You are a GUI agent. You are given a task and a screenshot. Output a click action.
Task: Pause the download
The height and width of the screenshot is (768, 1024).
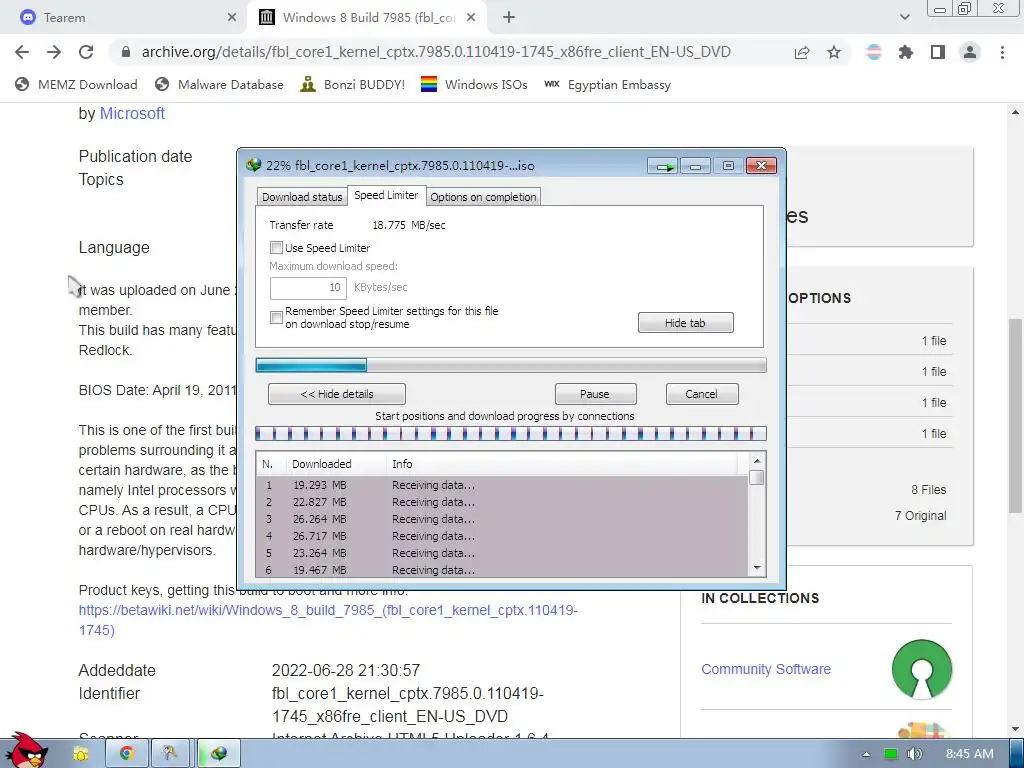pyautogui.click(x=595, y=394)
